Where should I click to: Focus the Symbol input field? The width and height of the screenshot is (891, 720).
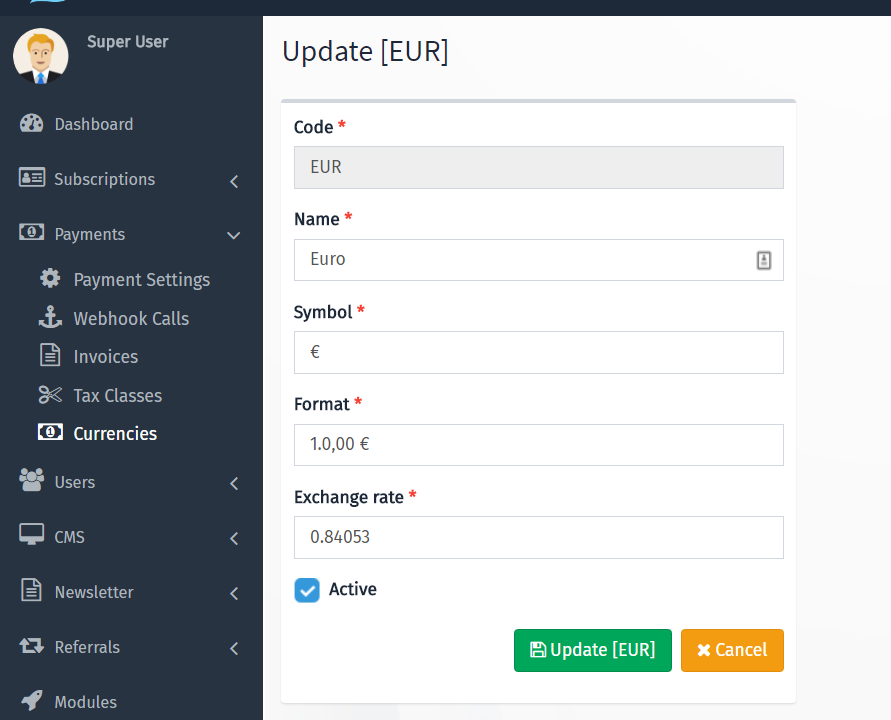click(539, 352)
